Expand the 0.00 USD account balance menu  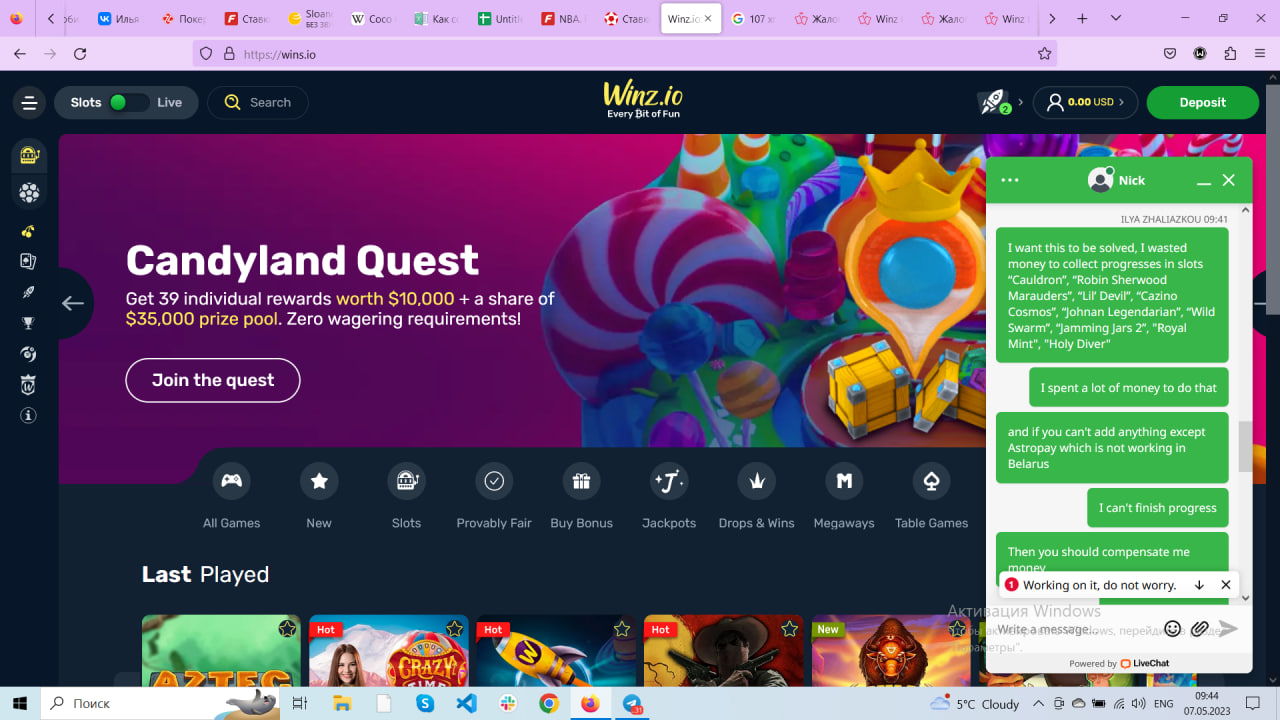[1085, 102]
